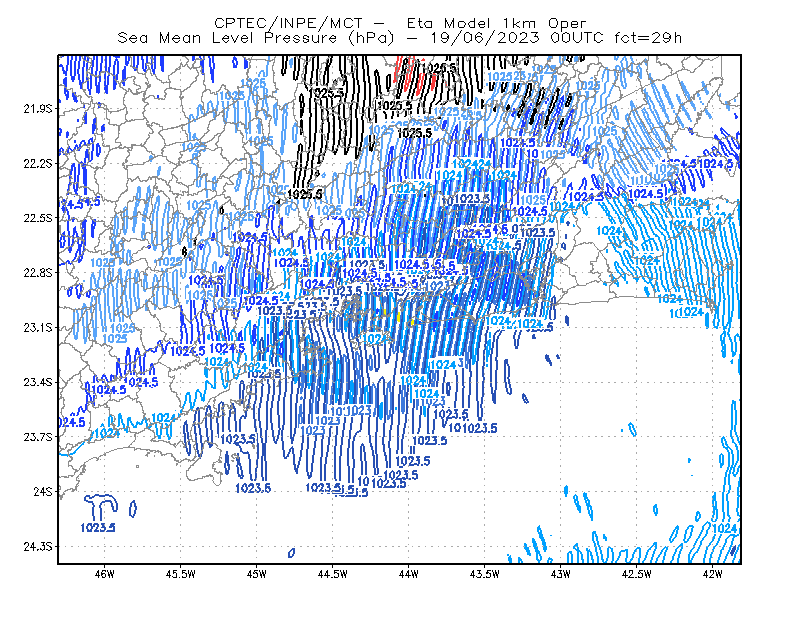Select the 43W longitude tick label
The height and width of the screenshot is (618, 800).
tap(560, 574)
